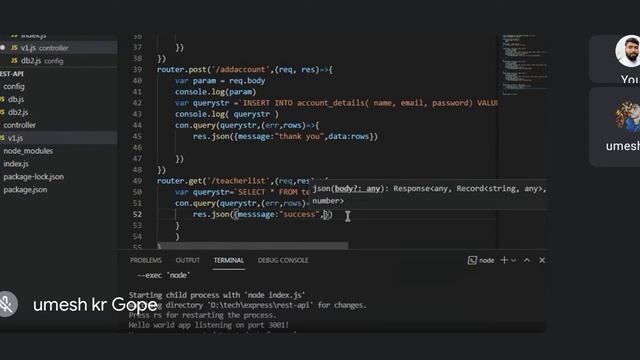The image size is (640, 360).
Task: Click the 'Starting child process' terminal line
Action: coord(217,295)
